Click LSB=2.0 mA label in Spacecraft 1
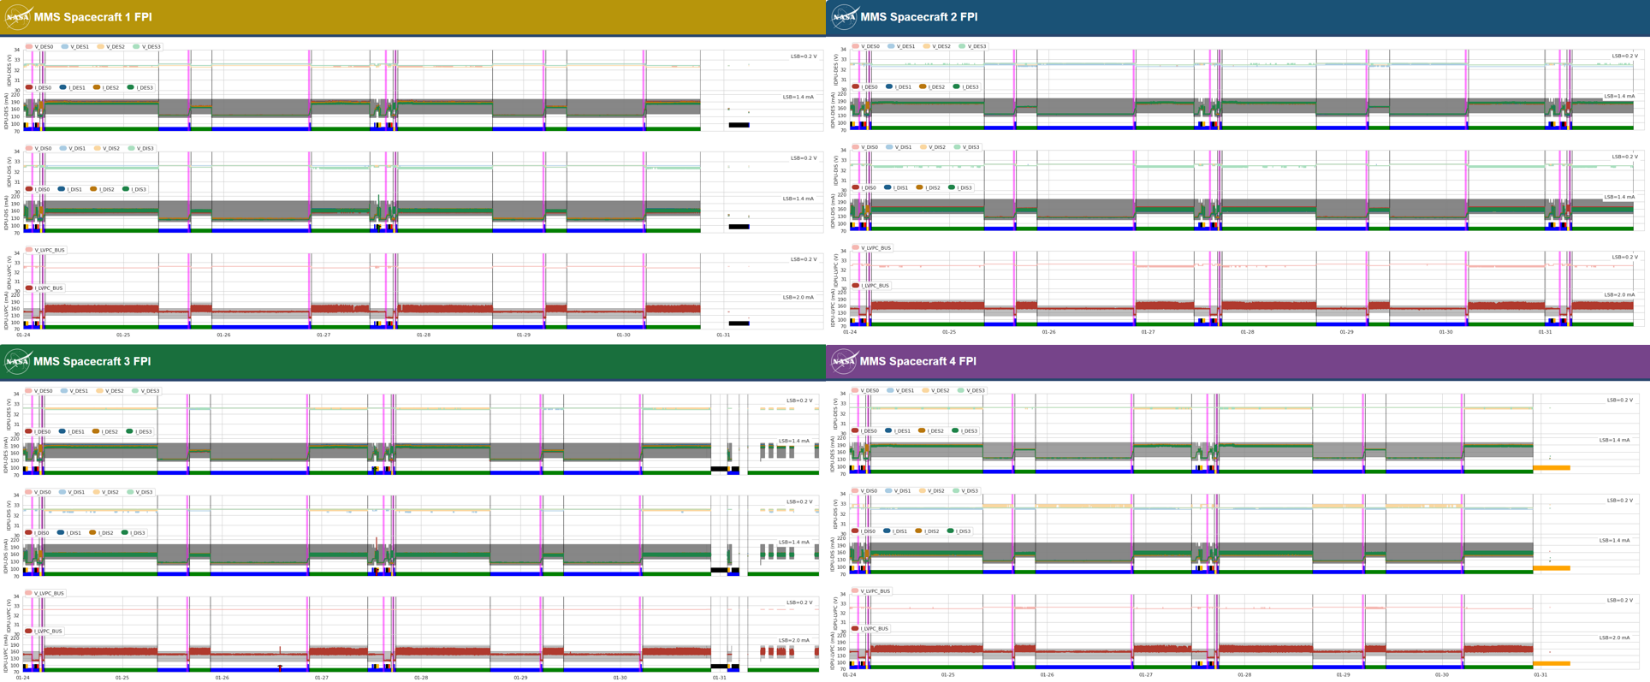The width and height of the screenshot is (1650, 682). point(802,297)
